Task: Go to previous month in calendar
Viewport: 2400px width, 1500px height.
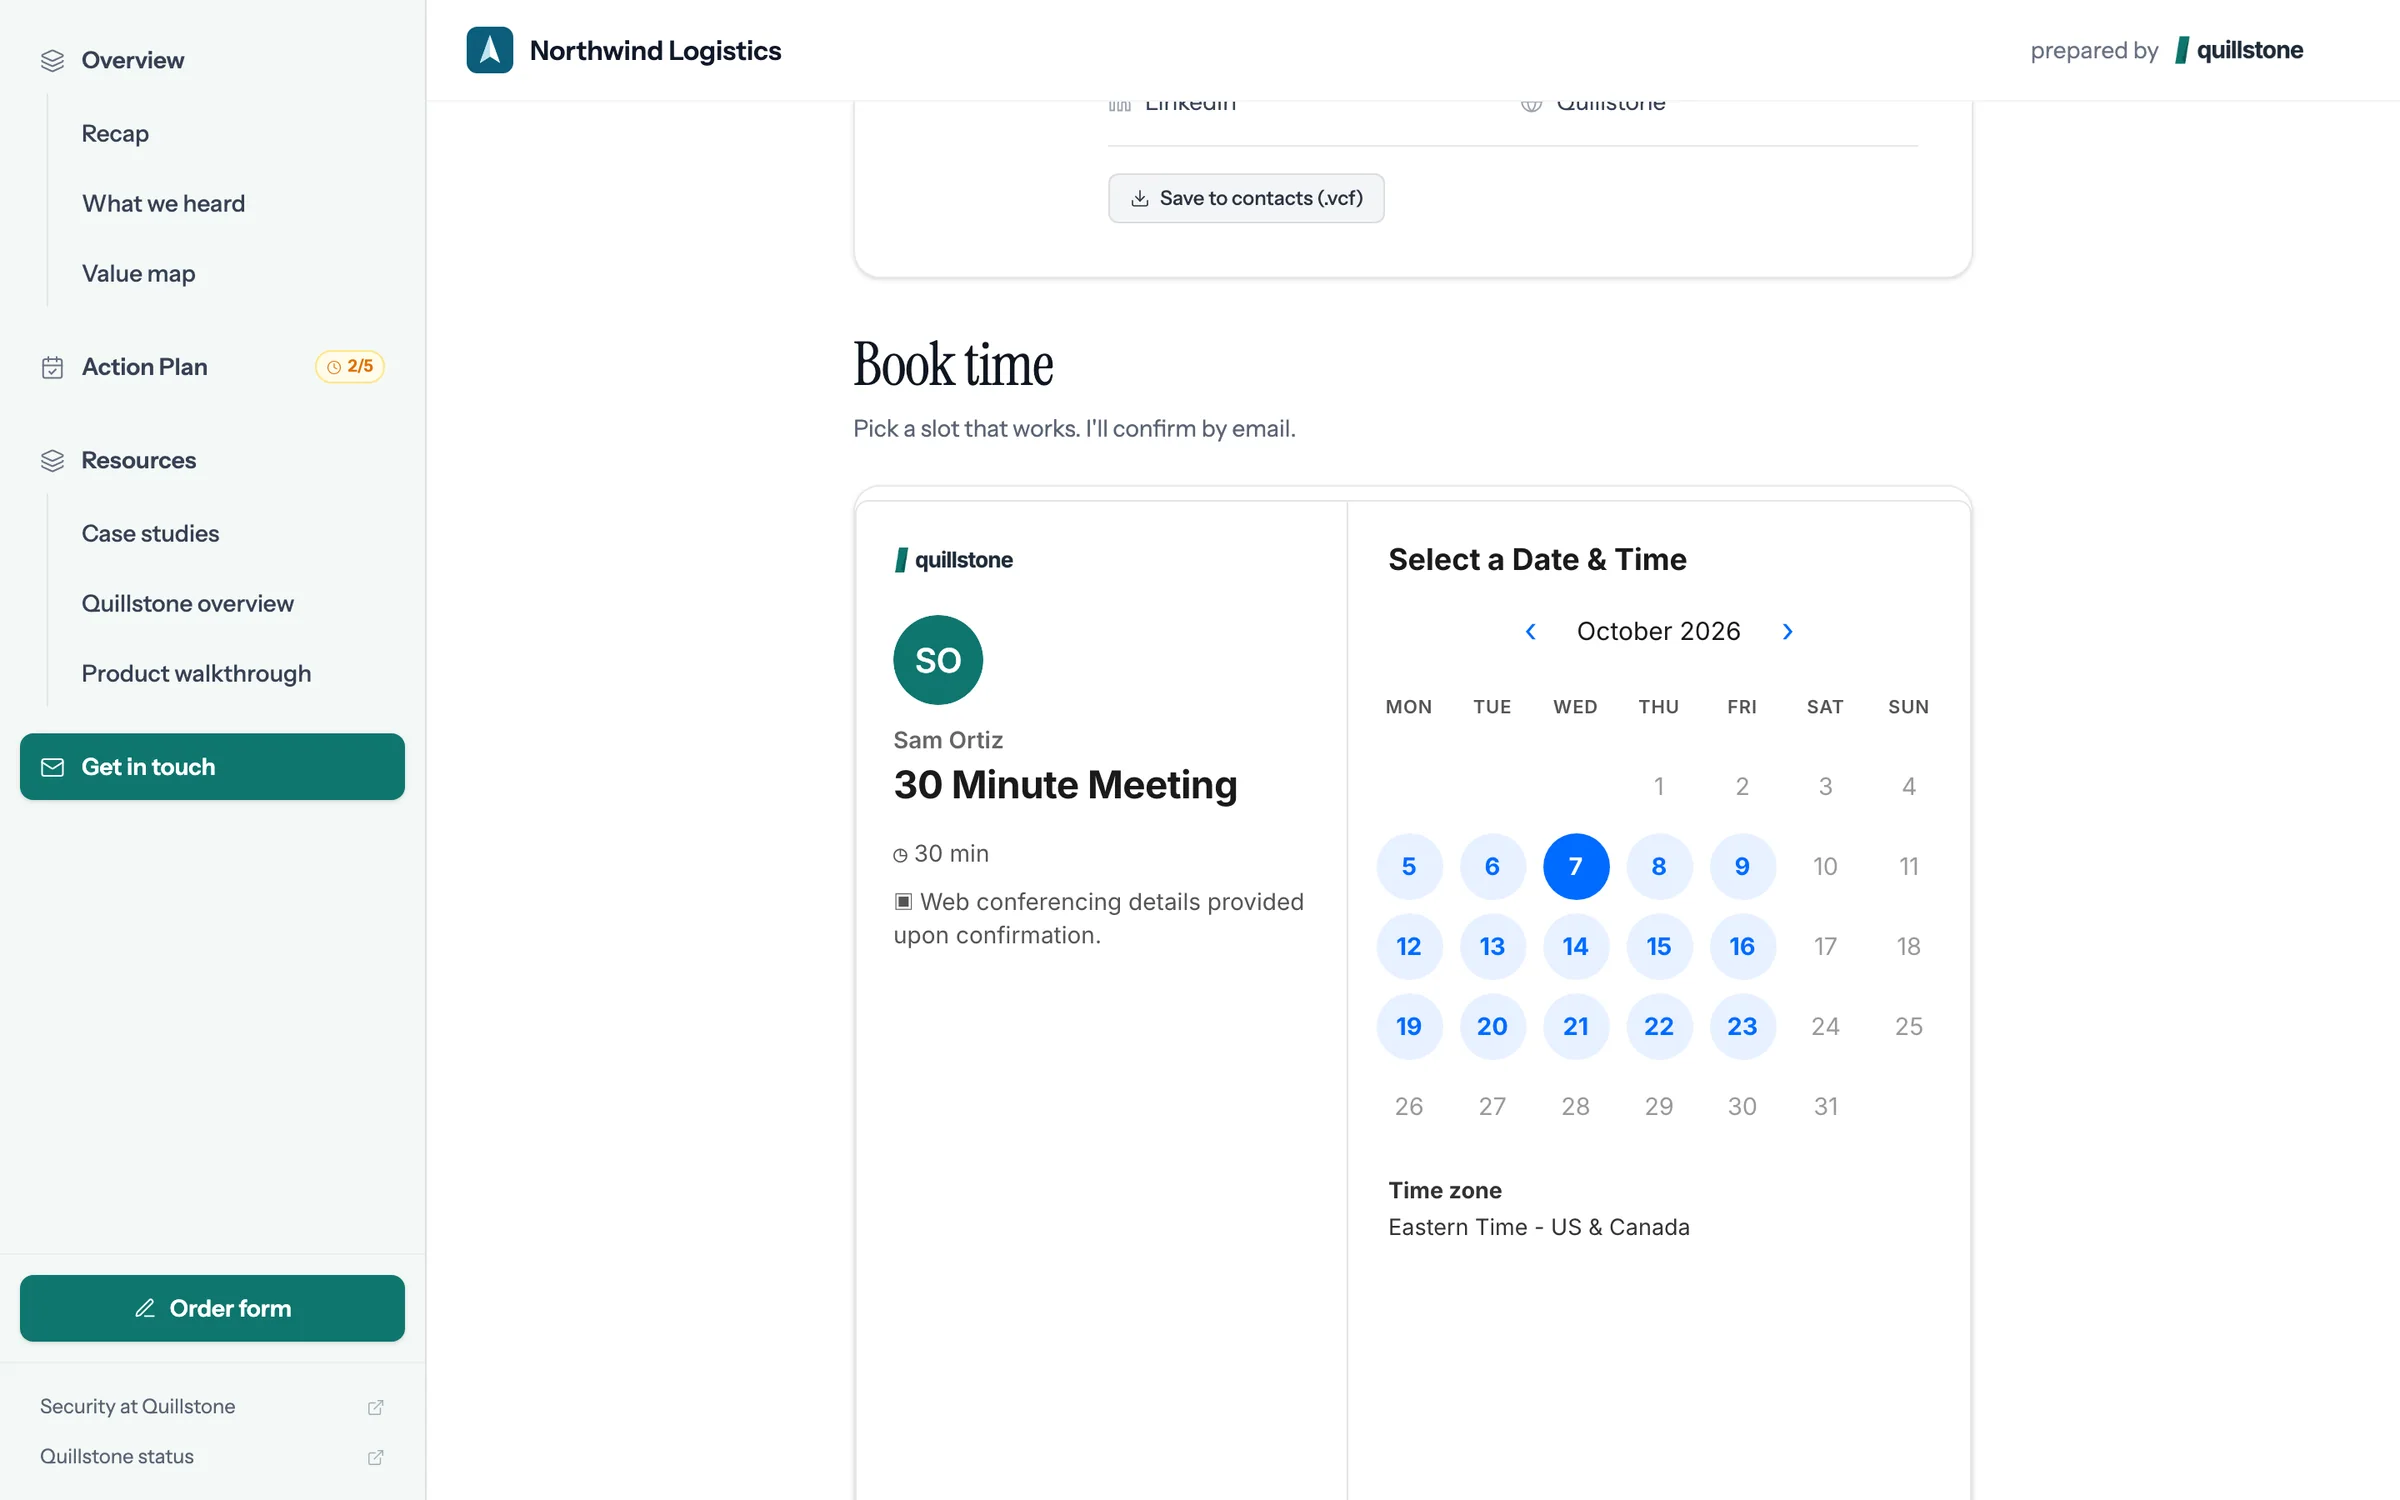Action: 1530,632
